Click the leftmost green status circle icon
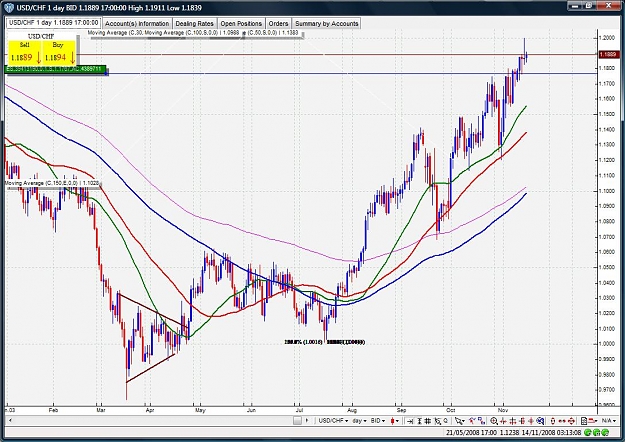 point(588,432)
